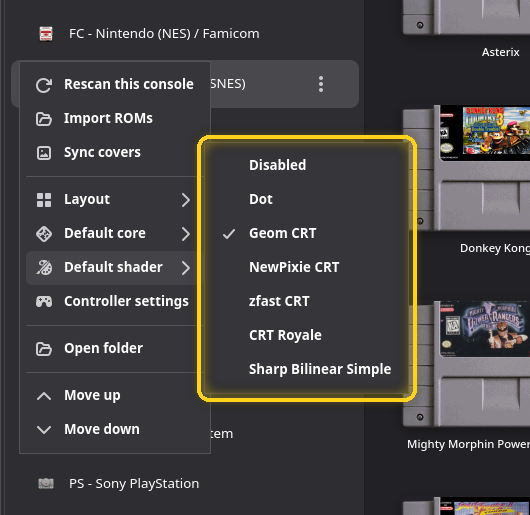The image size is (530, 515).
Task: Click the PlayStation console icon in sidebar
Action: pos(46,484)
